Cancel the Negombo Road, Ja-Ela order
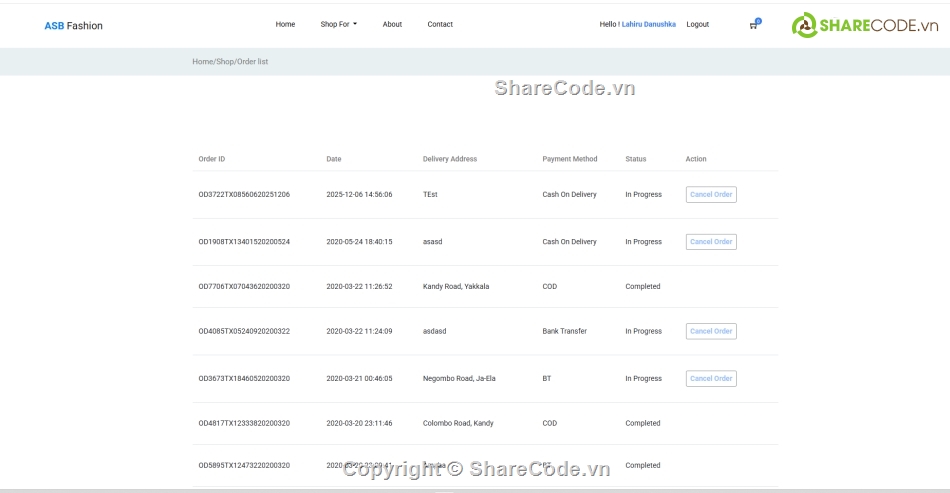Image resolution: width=950 pixels, height=493 pixels. (x=711, y=378)
